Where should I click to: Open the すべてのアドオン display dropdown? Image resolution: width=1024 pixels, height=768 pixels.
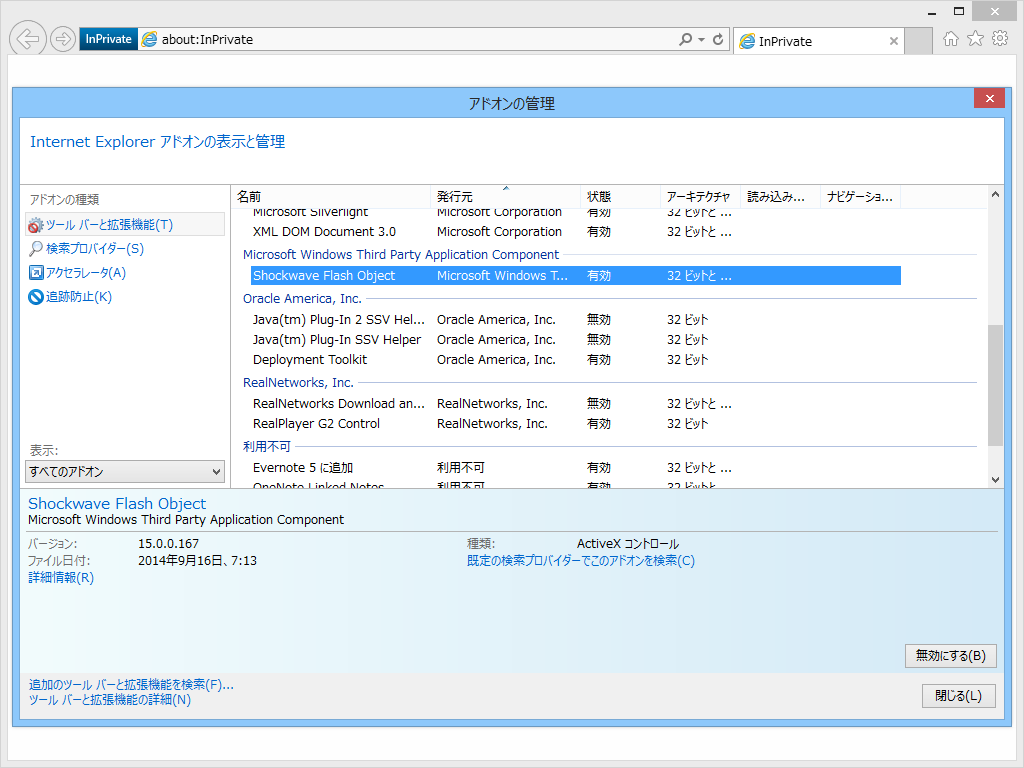pyautogui.click(x=124, y=470)
